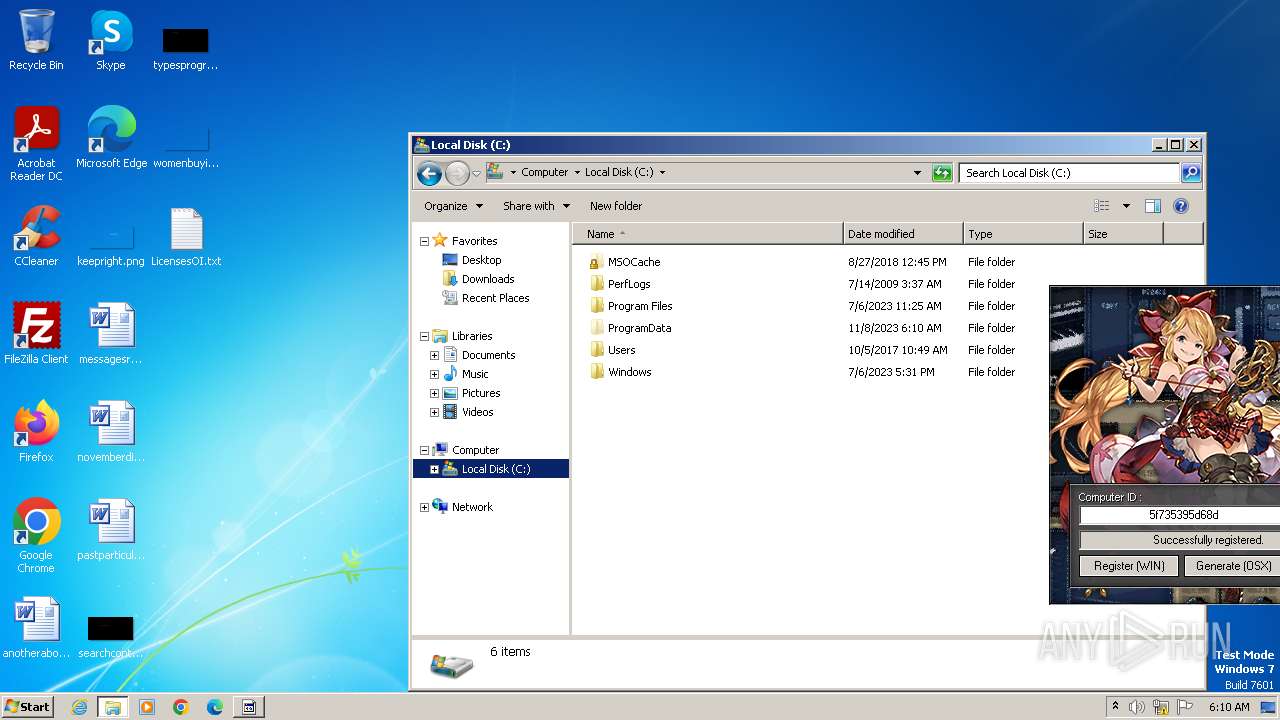
Task: Click the Search Local Disk (C:) field
Action: point(1069,173)
